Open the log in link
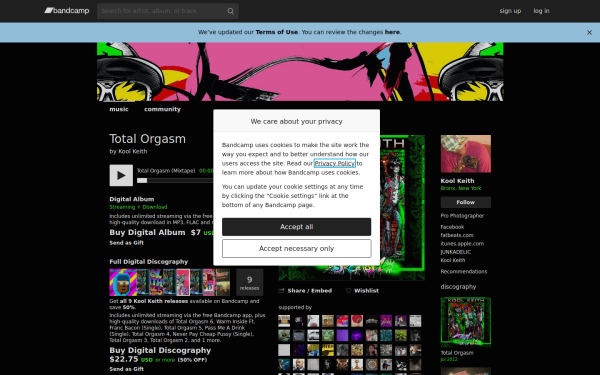Viewport: 600px width, 375px height. click(x=541, y=11)
